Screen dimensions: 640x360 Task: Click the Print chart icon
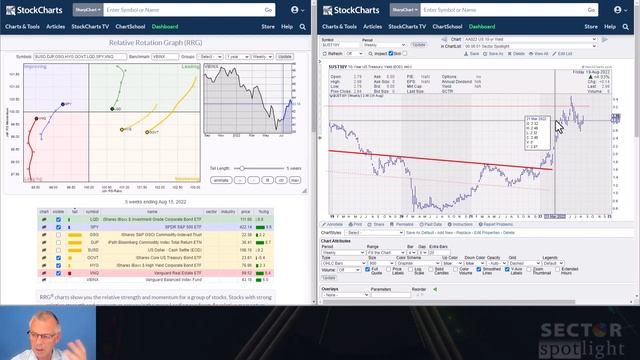coord(350,224)
